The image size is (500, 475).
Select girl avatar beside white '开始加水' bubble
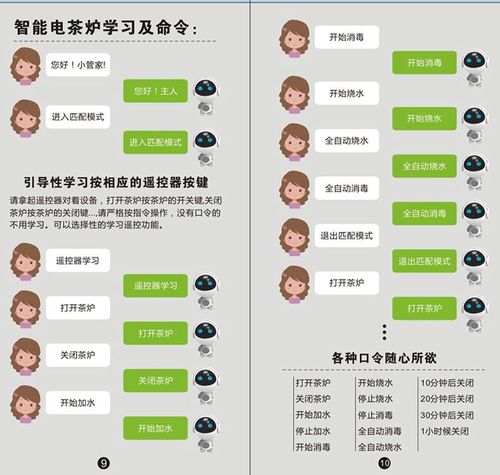click(x=25, y=404)
